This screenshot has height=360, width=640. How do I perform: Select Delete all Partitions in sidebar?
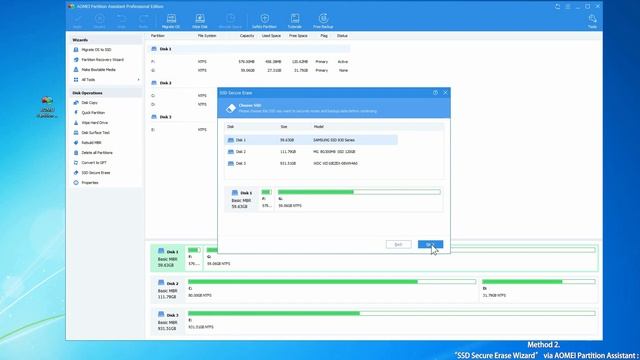click(x=97, y=153)
